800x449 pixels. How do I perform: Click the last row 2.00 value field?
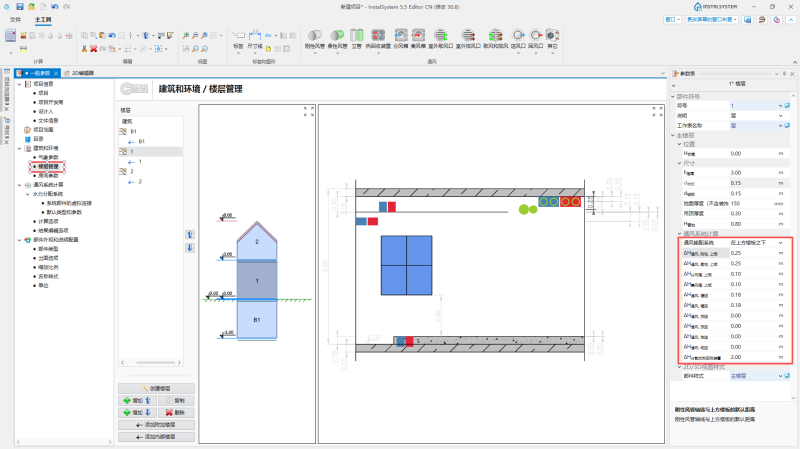pos(753,357)
